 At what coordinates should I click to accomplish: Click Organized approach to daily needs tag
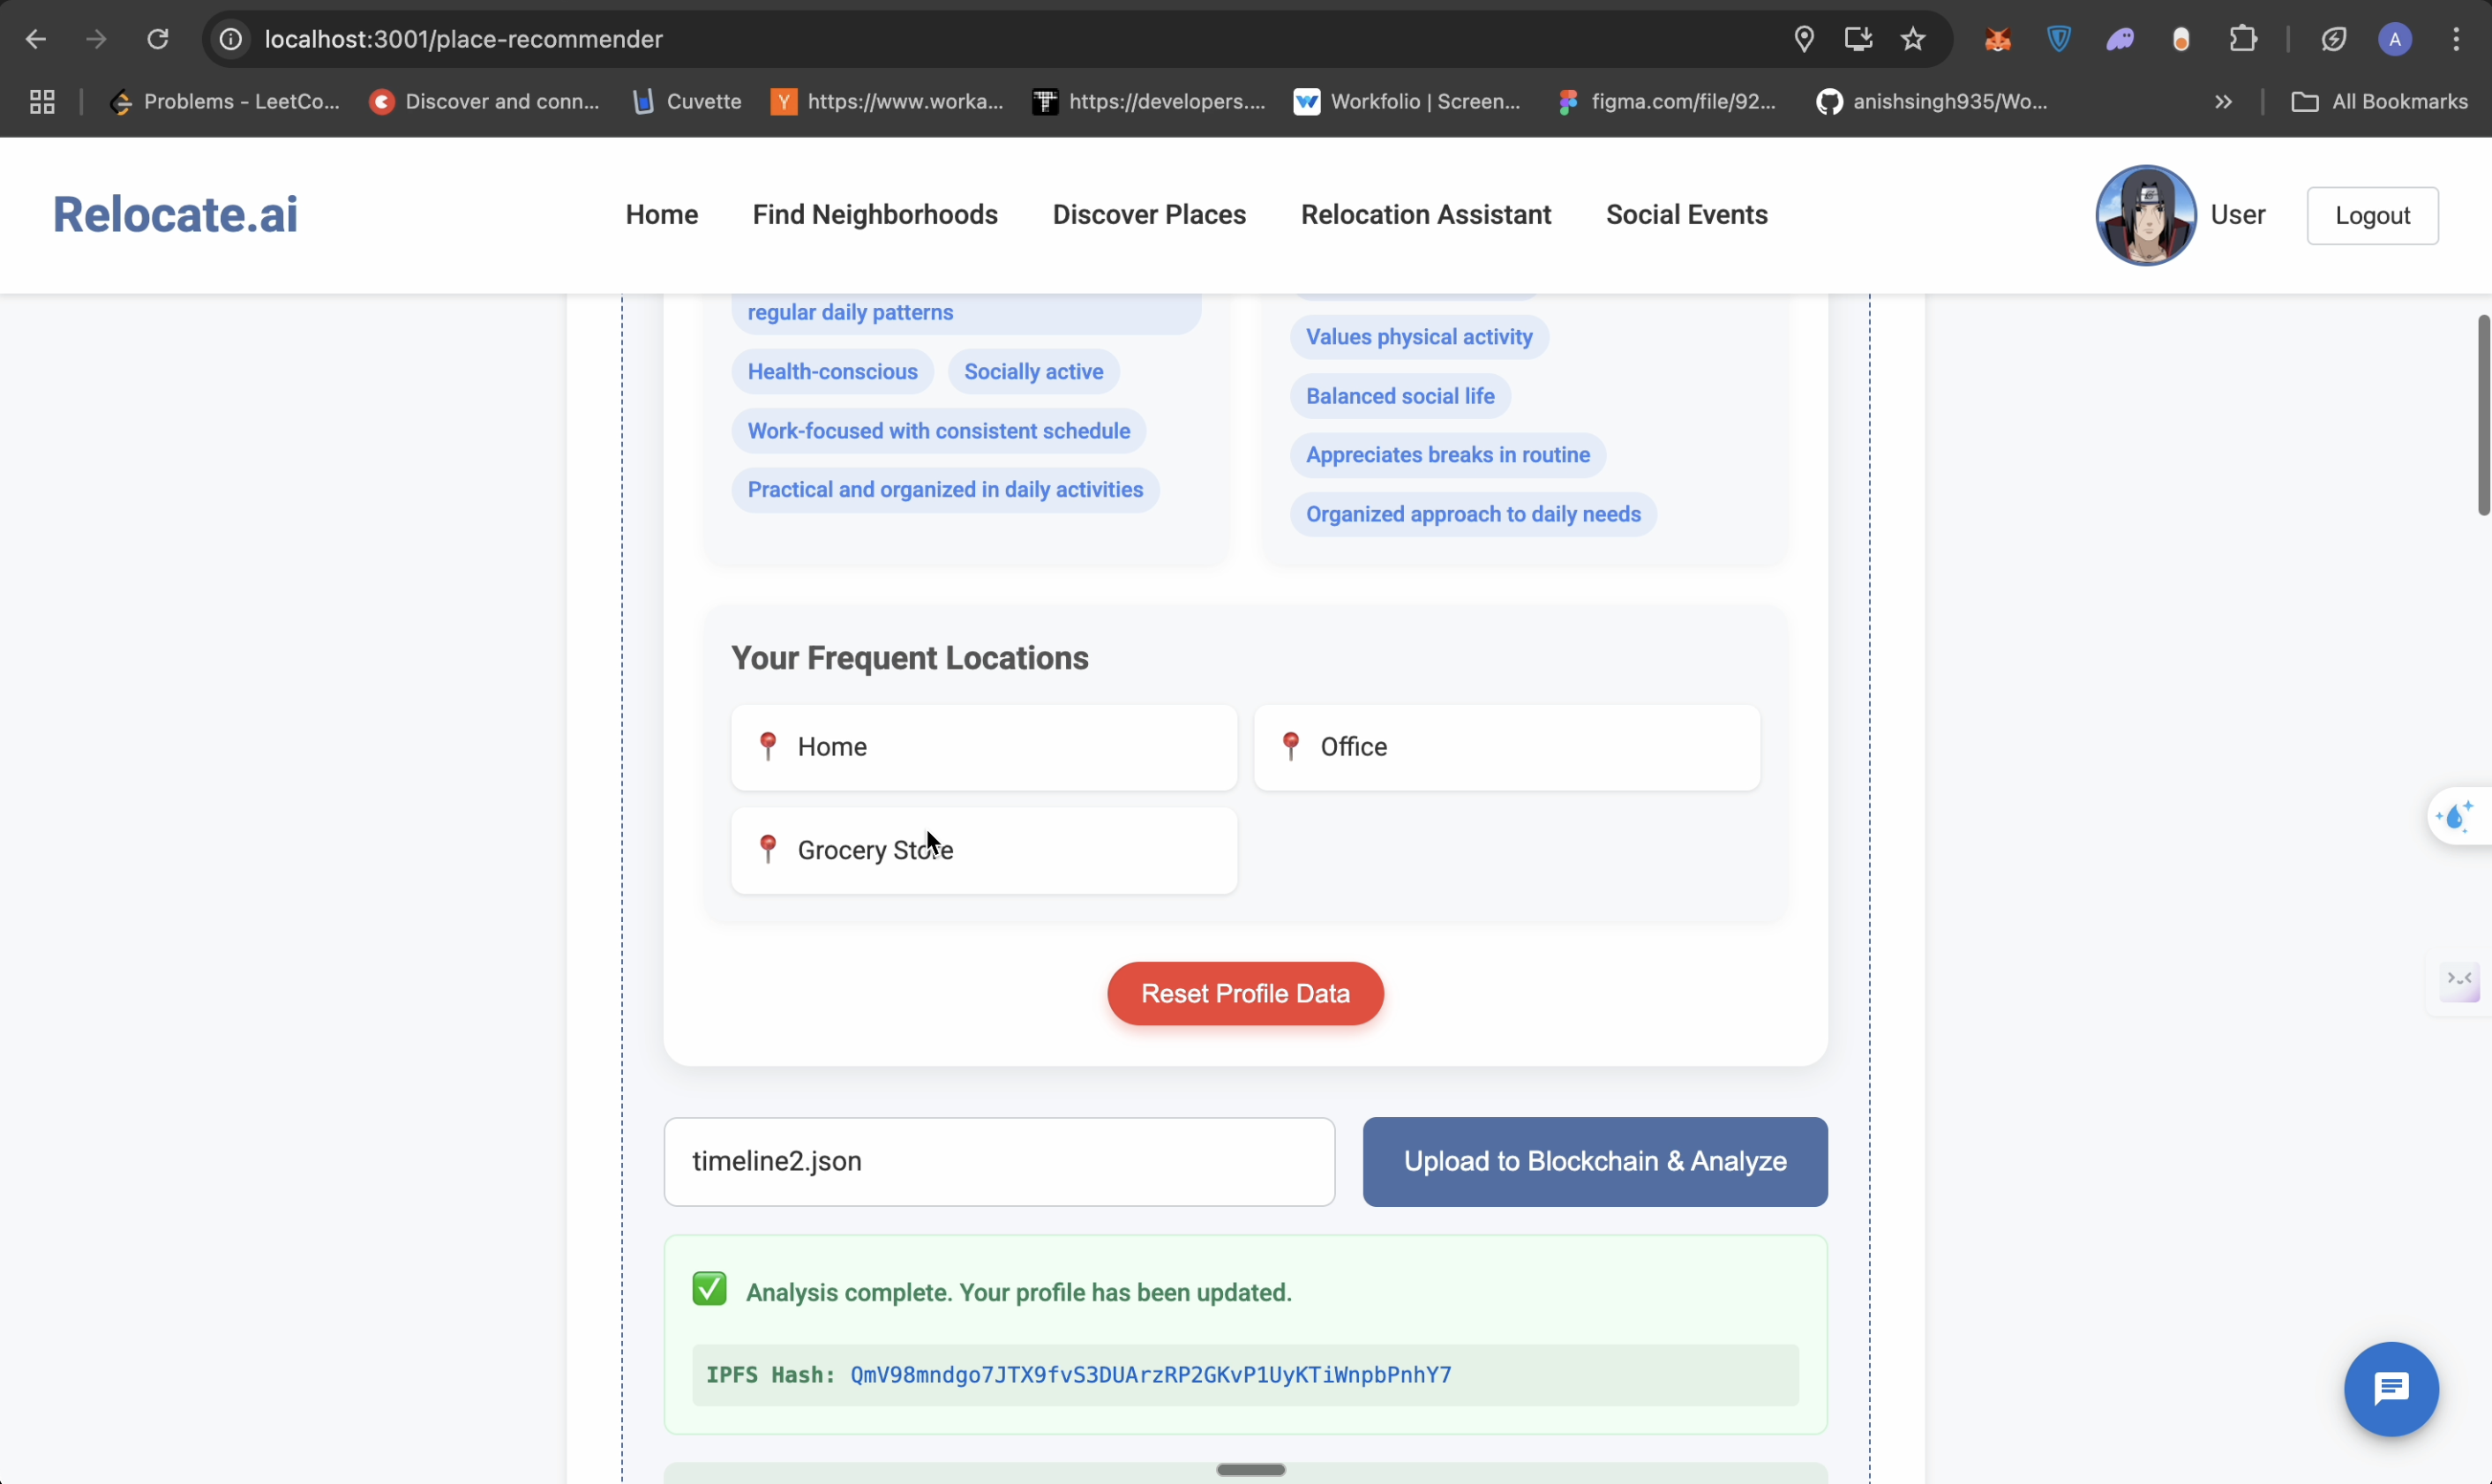click(1473, 514)
